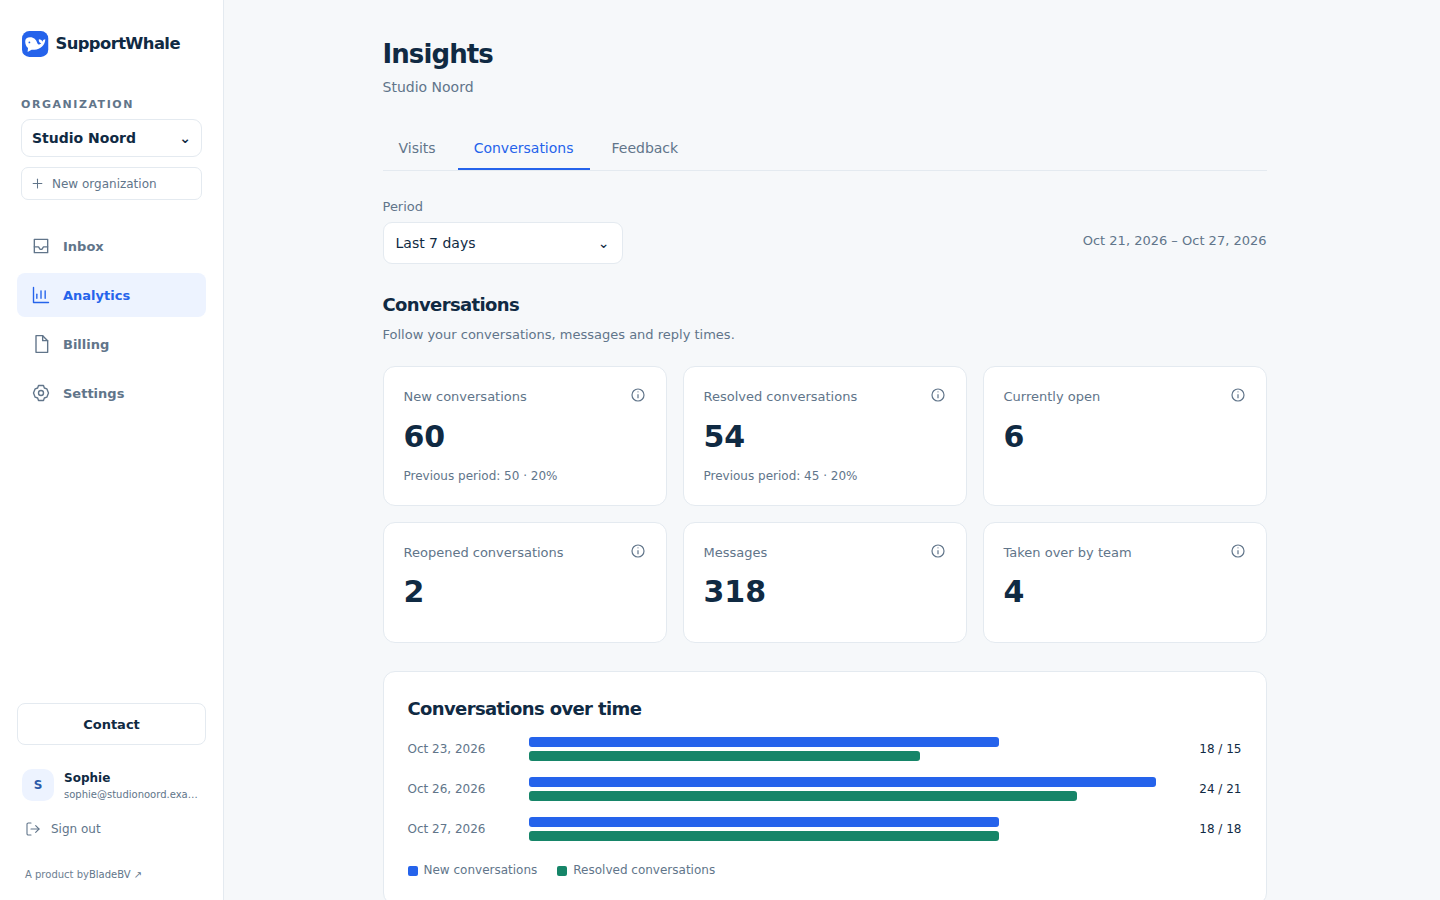Click Previous period: 50 · 20% text
Image resolution: width=1440 pixels, height=900 pixels.
(x=480, y=475)
